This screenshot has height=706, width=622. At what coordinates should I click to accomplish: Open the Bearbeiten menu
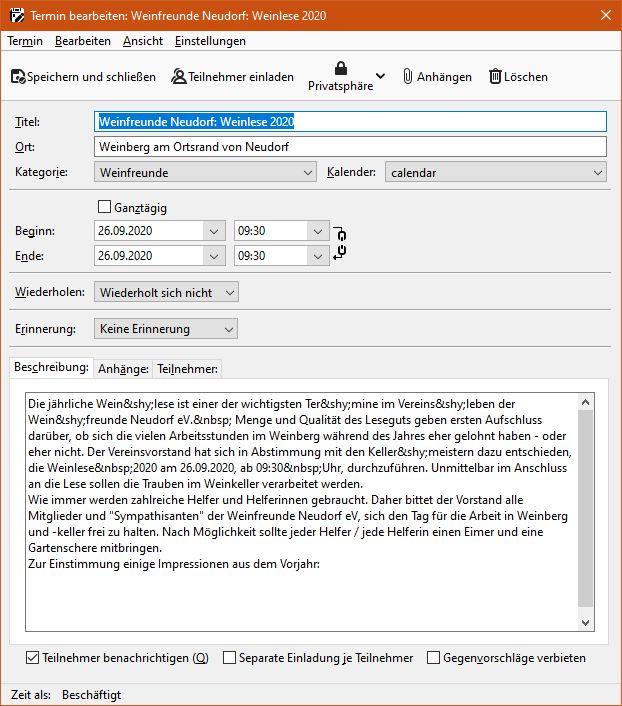83,41
